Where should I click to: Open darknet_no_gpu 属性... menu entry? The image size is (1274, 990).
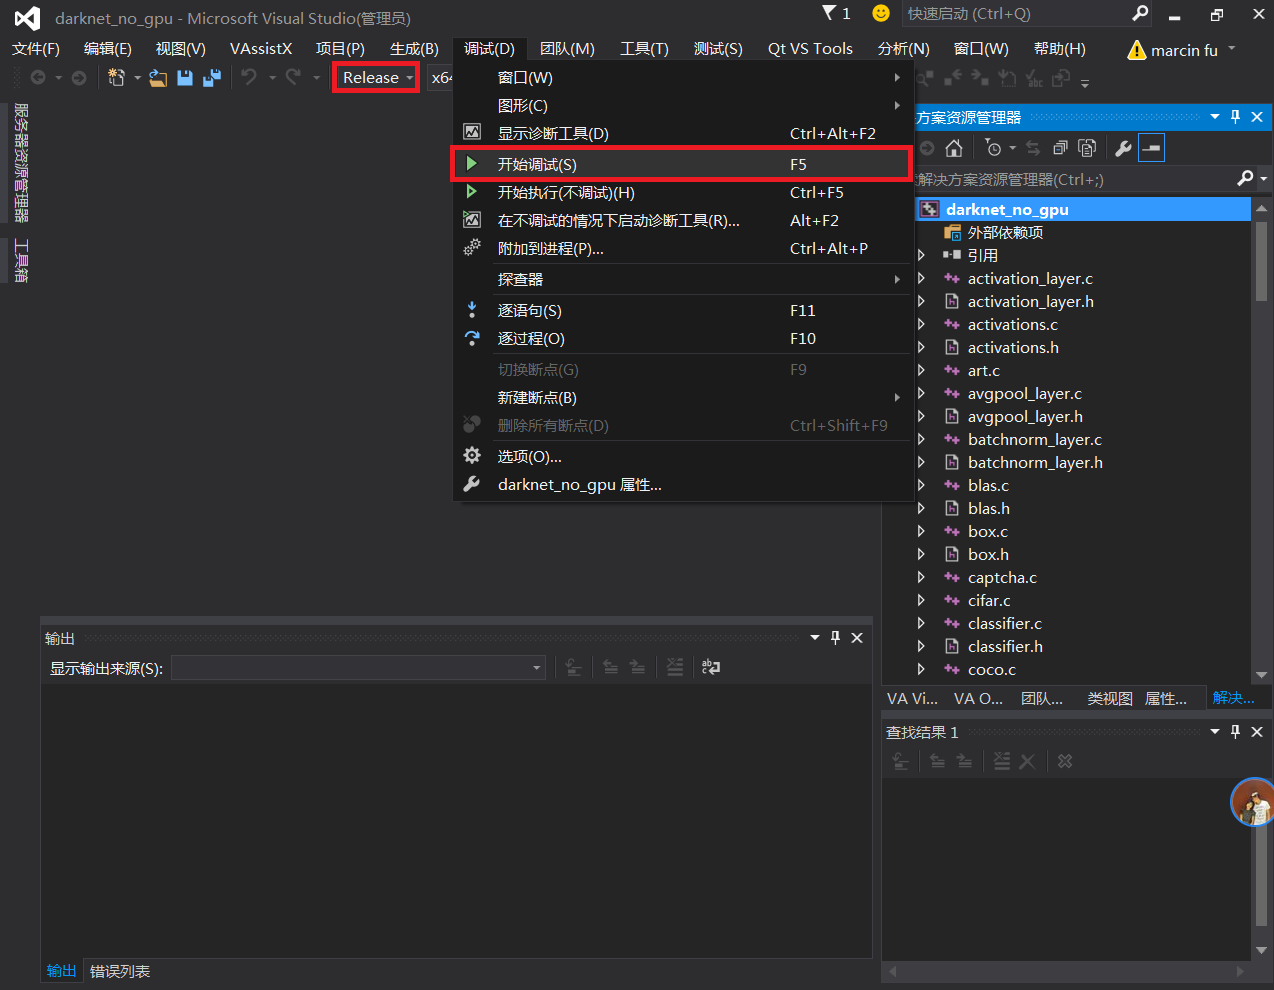[x=681, y=484]
